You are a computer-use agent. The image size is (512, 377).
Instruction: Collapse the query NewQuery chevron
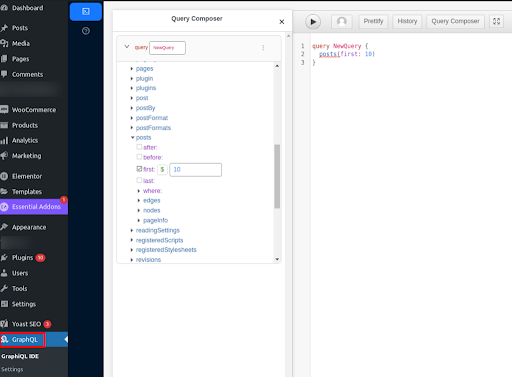click(127, 47)
